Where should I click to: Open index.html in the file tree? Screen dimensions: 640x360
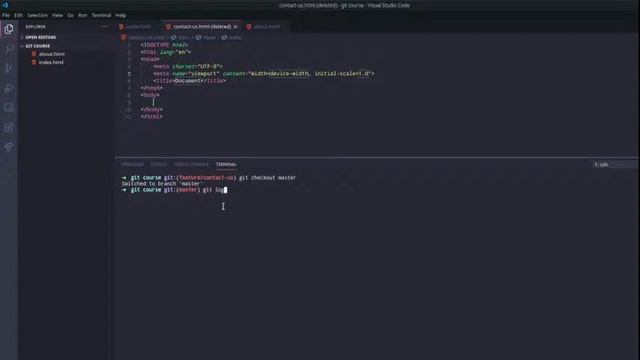[x=51, y=62]
